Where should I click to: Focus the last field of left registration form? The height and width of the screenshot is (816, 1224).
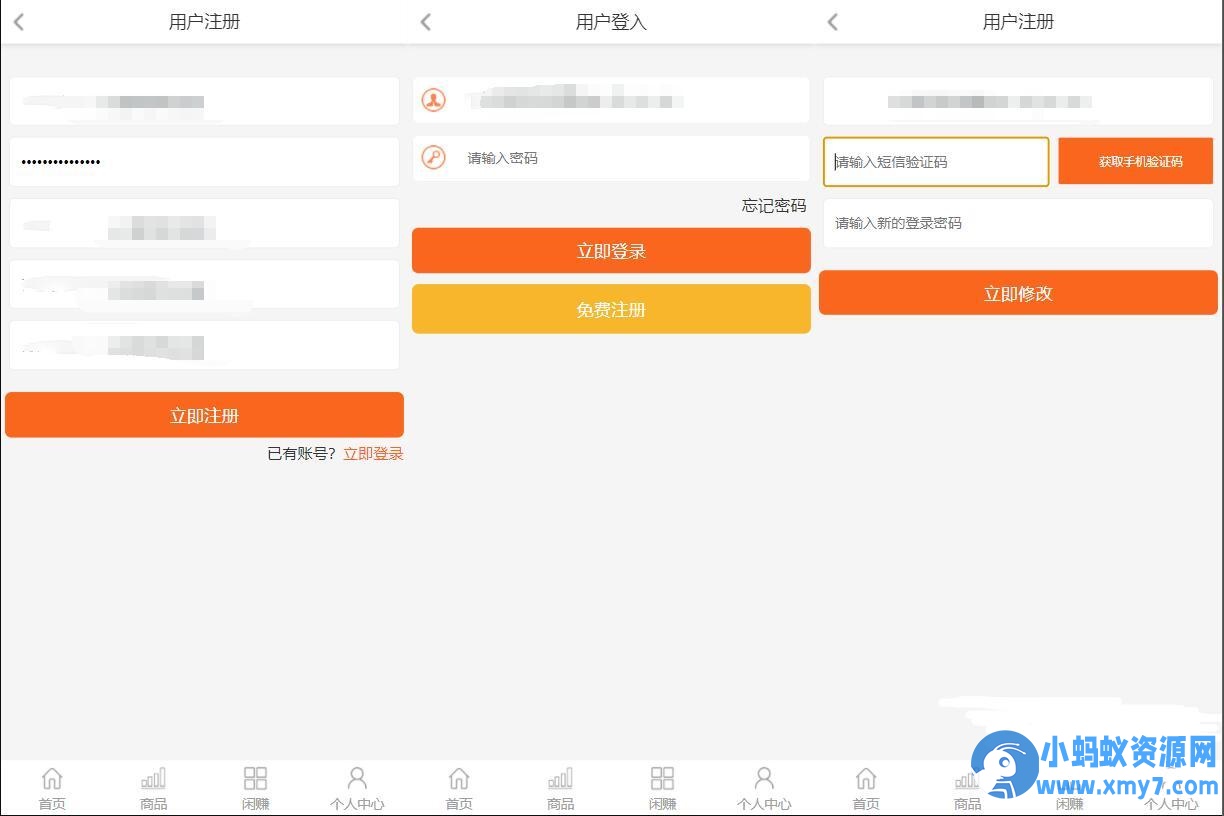(204, 345)
